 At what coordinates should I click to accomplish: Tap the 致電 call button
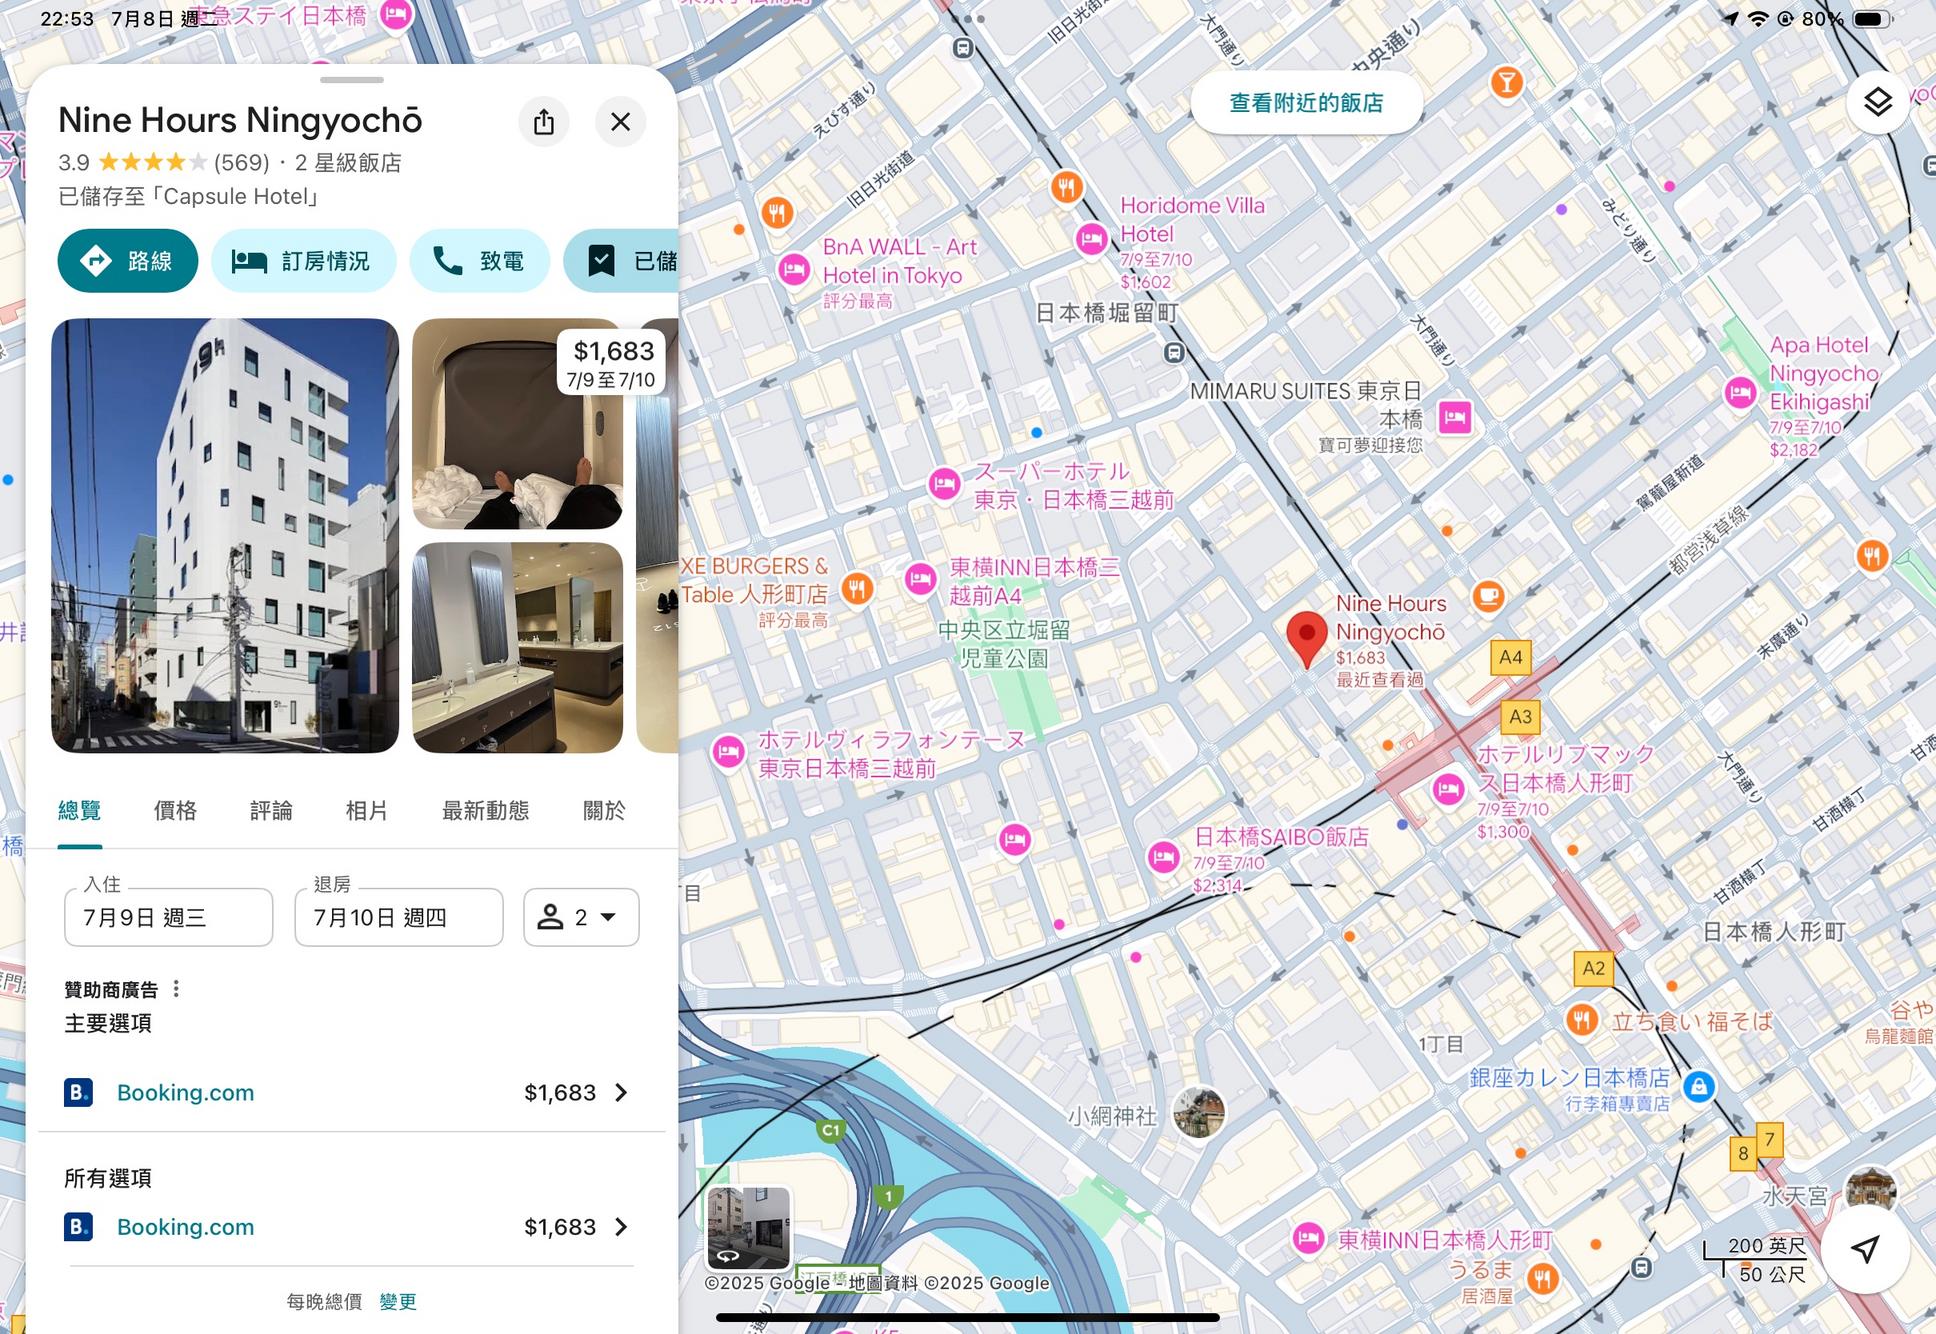(479, 261)
